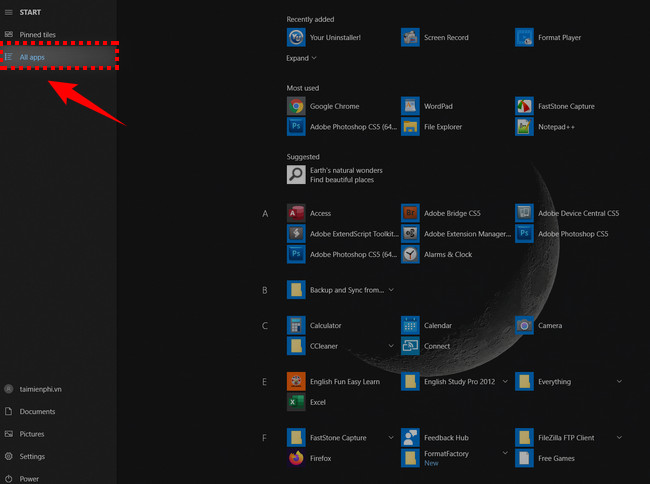Open the Access app icon
The height and width of the screenshot is (484, 650).
click(296, 213)
